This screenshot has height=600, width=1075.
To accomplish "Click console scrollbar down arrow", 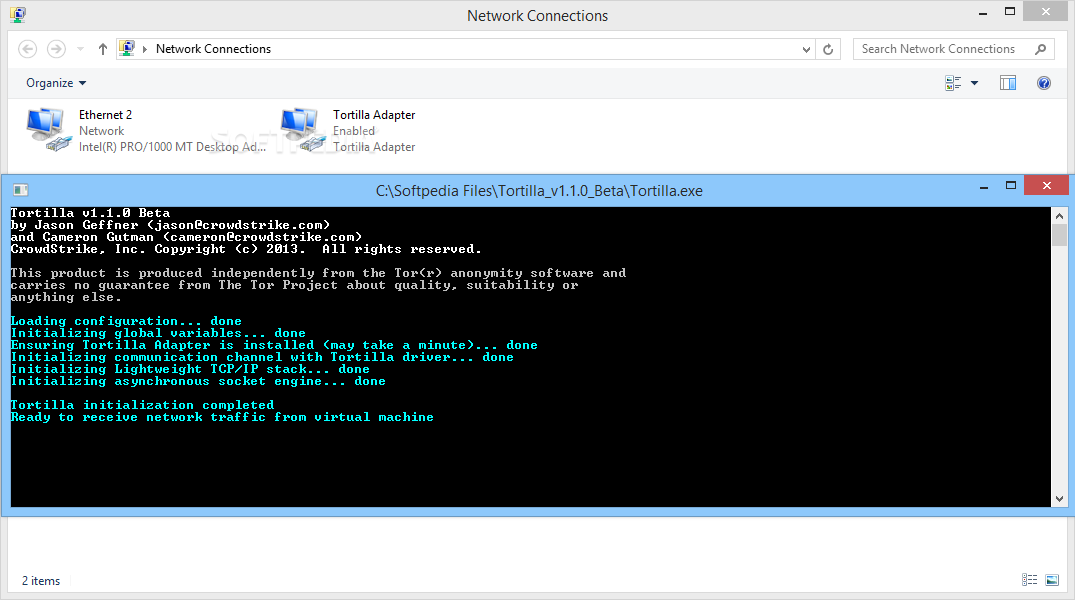I will click(x=1059, y=499).
